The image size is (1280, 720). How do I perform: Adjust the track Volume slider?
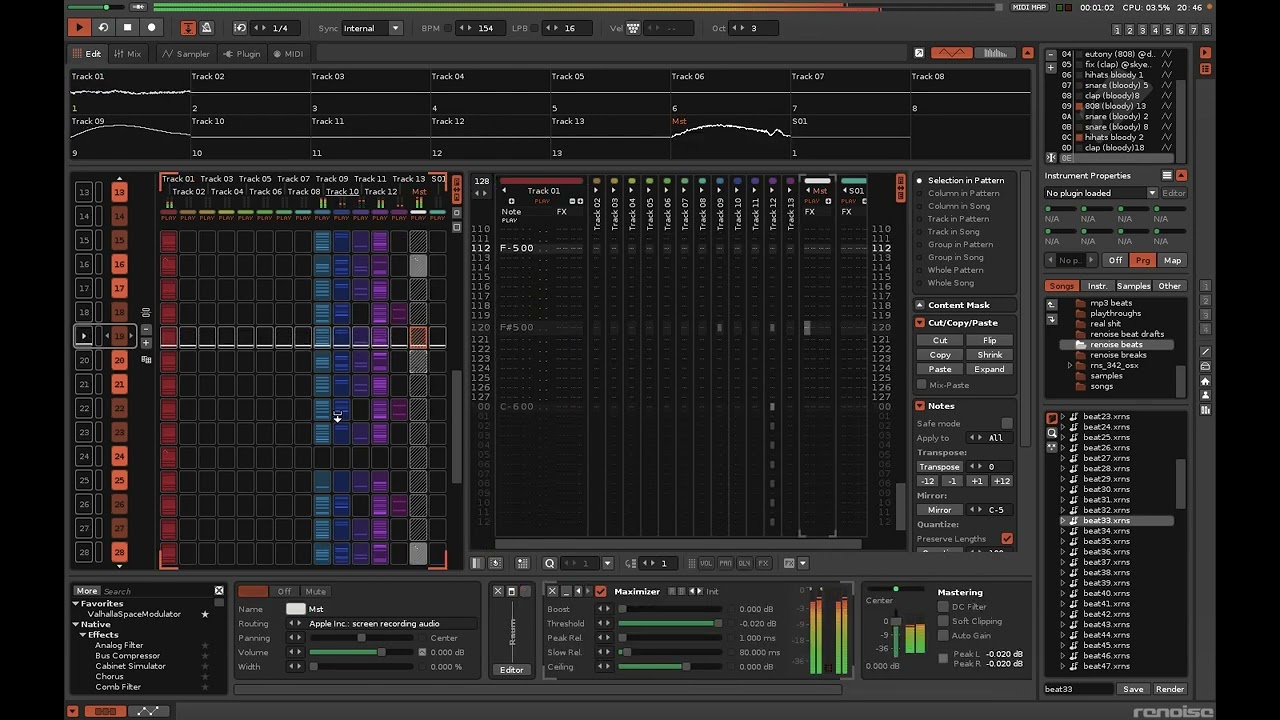tap(364, 652)
